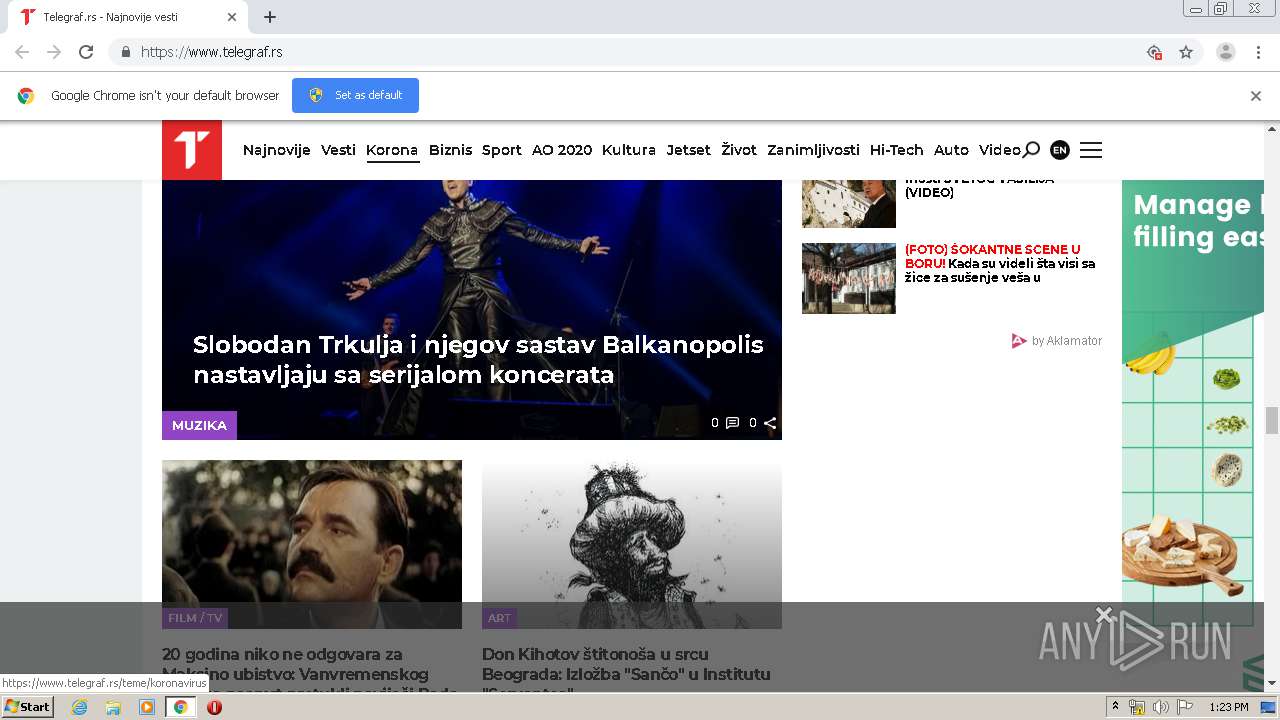Click the page vertical scrollbar thumb

(1272, 420)
